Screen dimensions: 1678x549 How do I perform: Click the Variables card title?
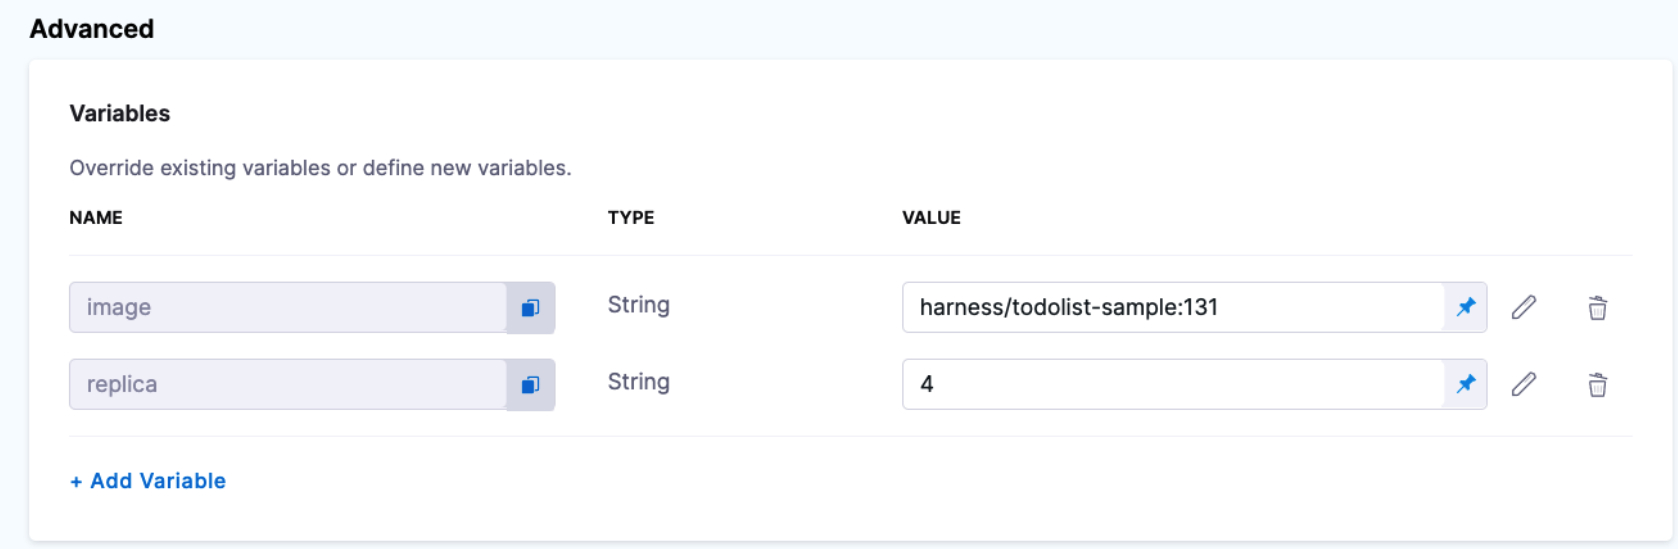point(120,114)
